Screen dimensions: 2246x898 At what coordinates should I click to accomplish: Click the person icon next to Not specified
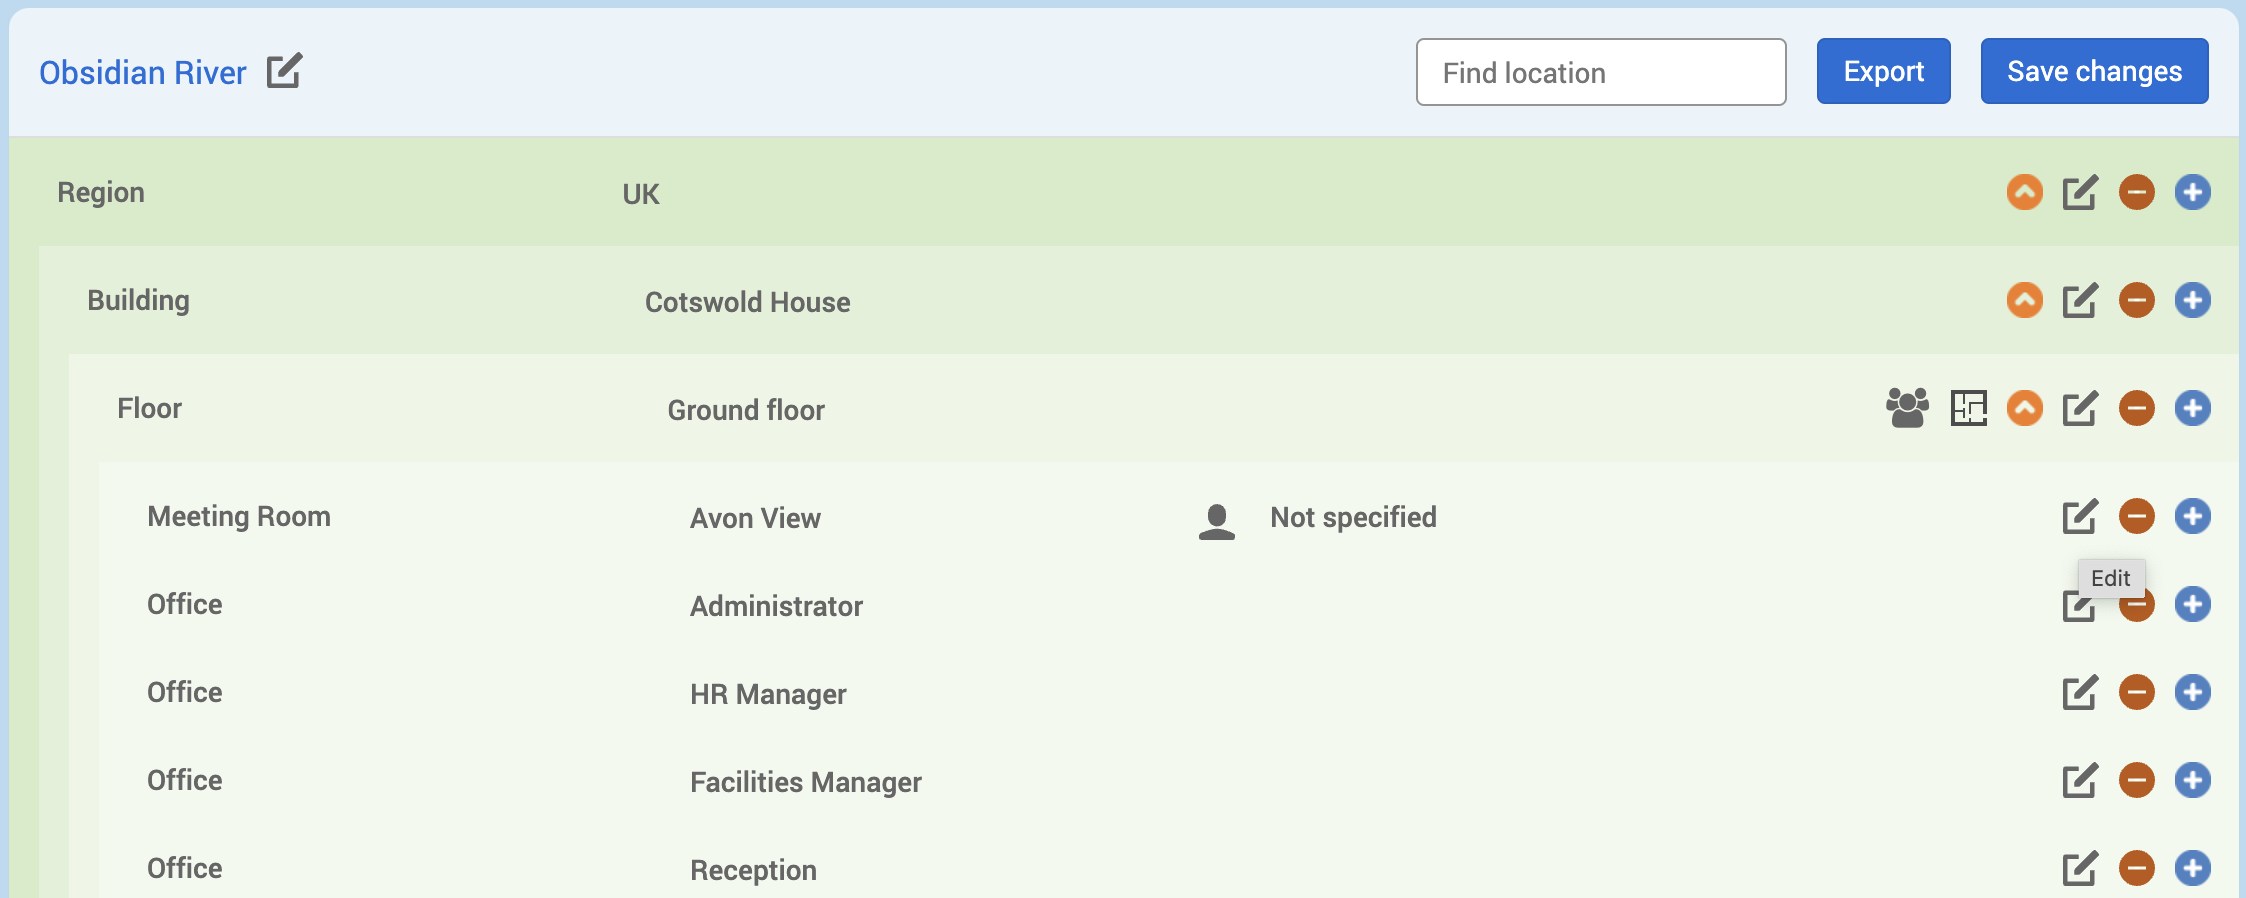click(1216, 521)
